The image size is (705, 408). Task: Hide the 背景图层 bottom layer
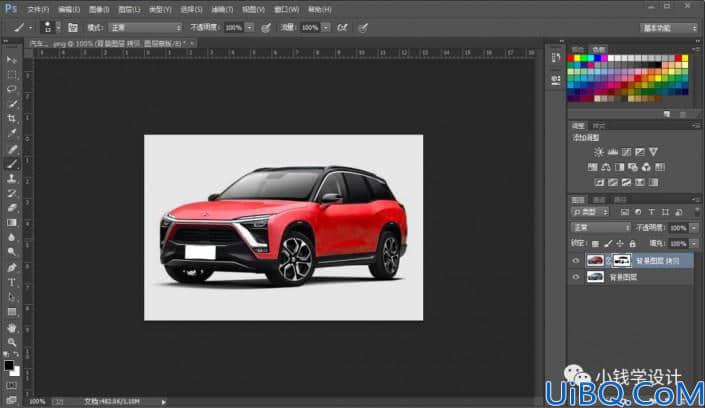coord(576,277)
